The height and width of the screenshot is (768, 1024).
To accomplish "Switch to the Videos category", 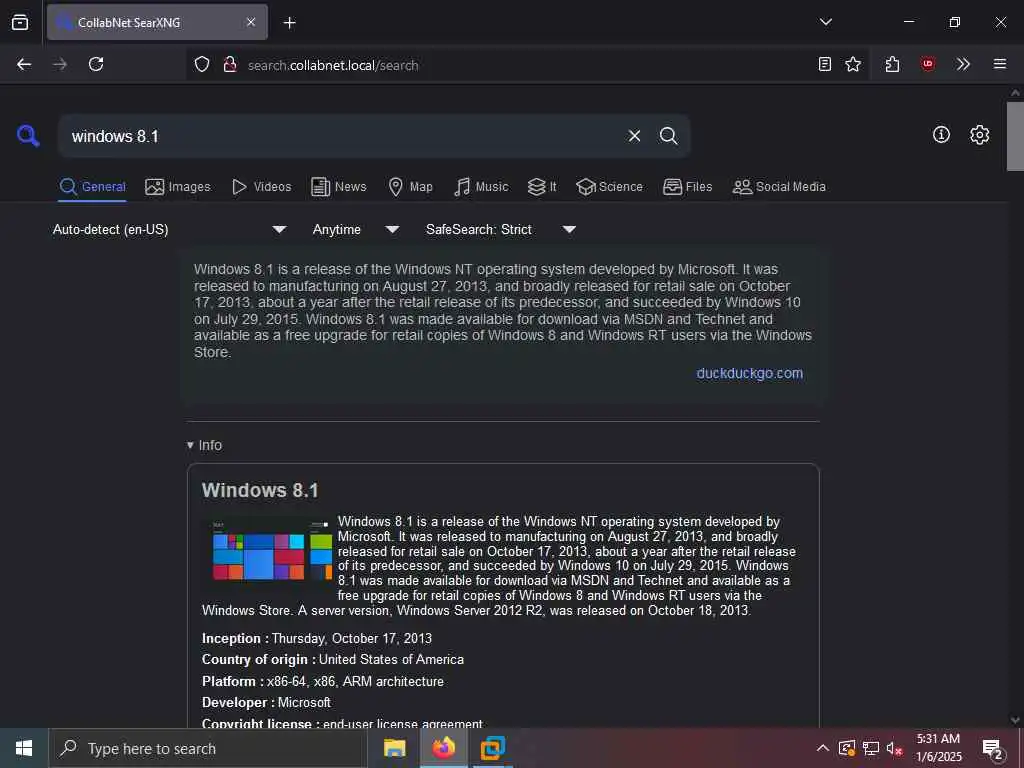I will coord(261,187).
